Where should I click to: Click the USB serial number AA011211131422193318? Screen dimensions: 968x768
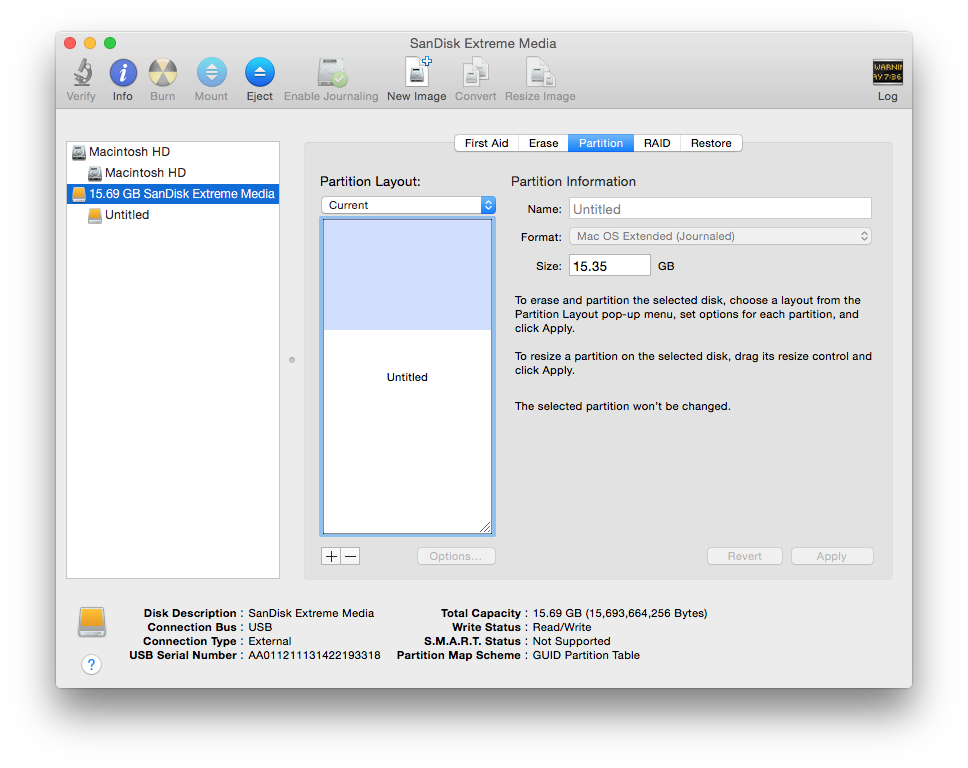tap(314, 656)
